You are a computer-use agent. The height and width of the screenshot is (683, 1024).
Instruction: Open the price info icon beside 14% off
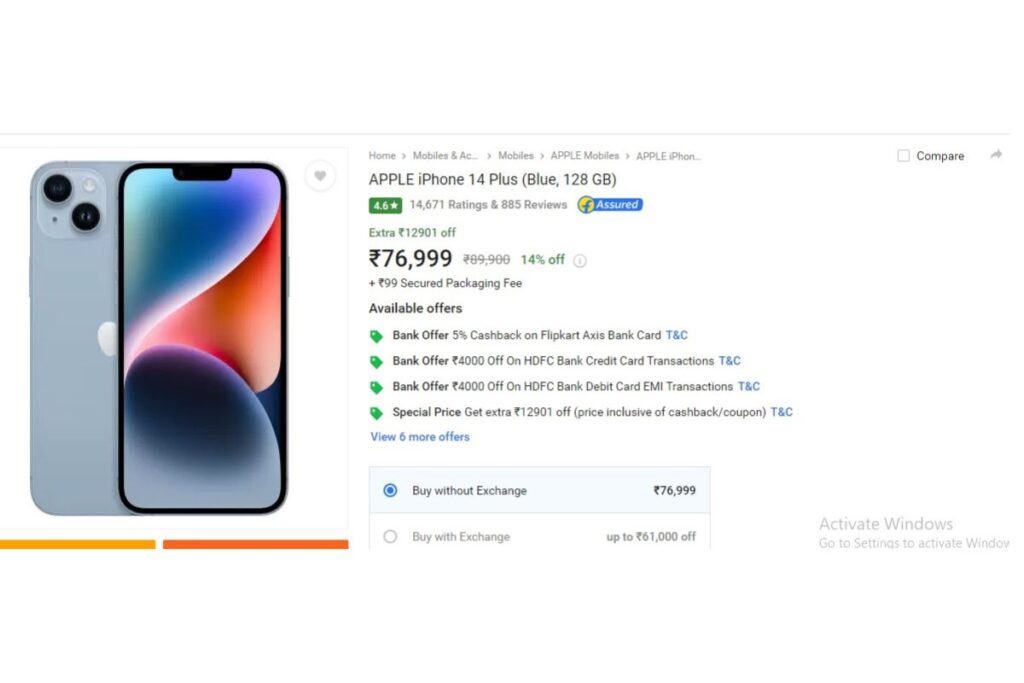point(579,261)
